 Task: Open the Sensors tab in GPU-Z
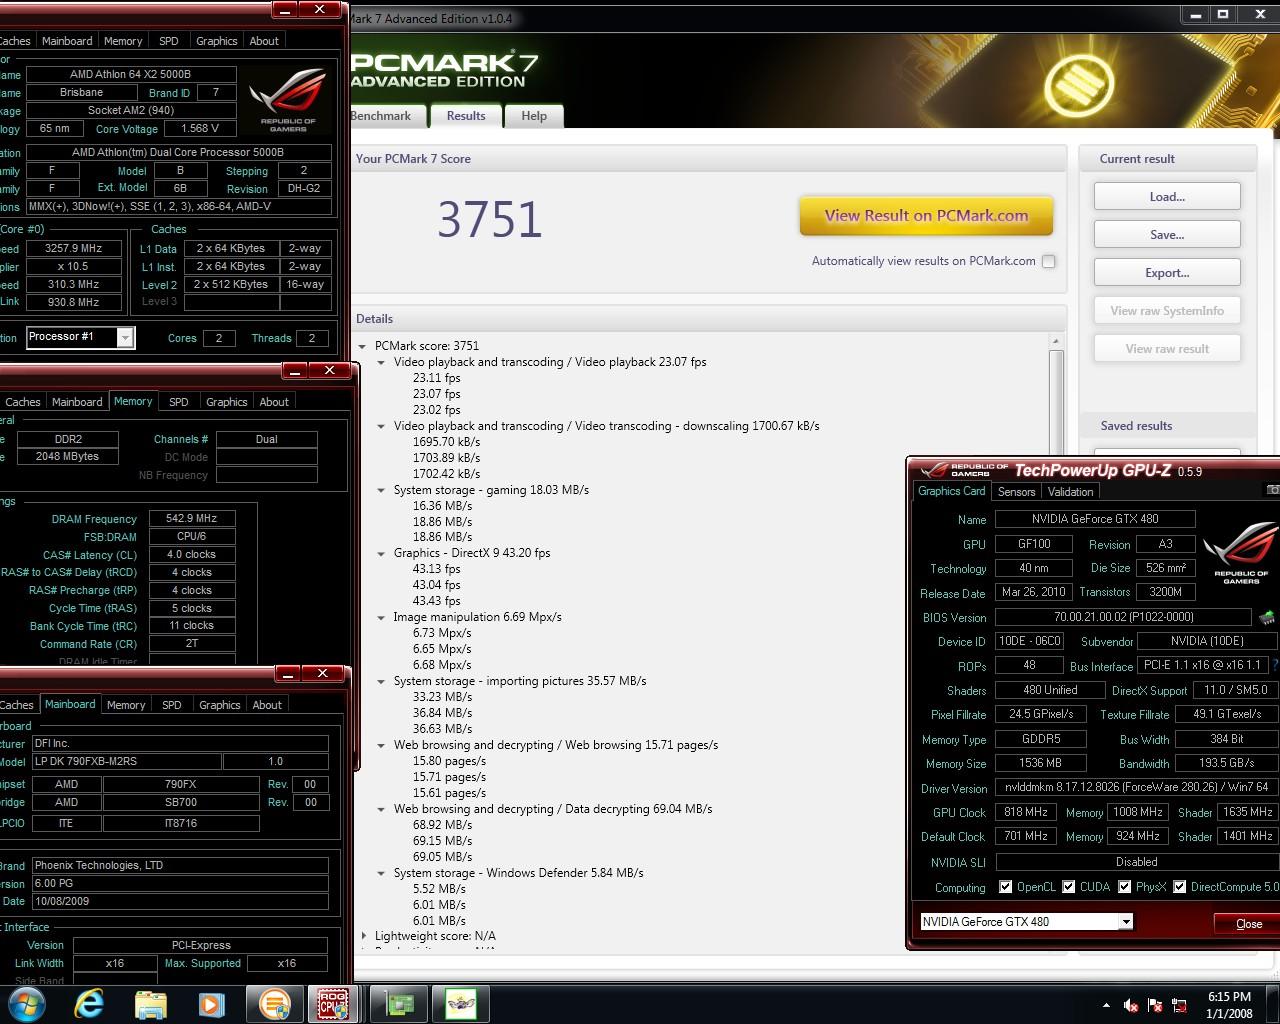1016,491
